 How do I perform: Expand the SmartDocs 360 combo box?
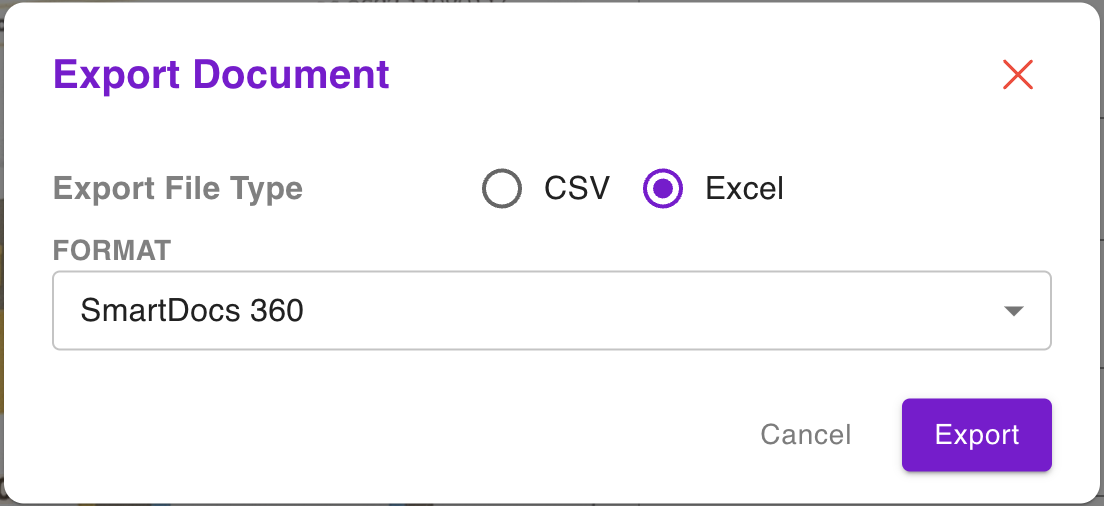coord(552,310)
